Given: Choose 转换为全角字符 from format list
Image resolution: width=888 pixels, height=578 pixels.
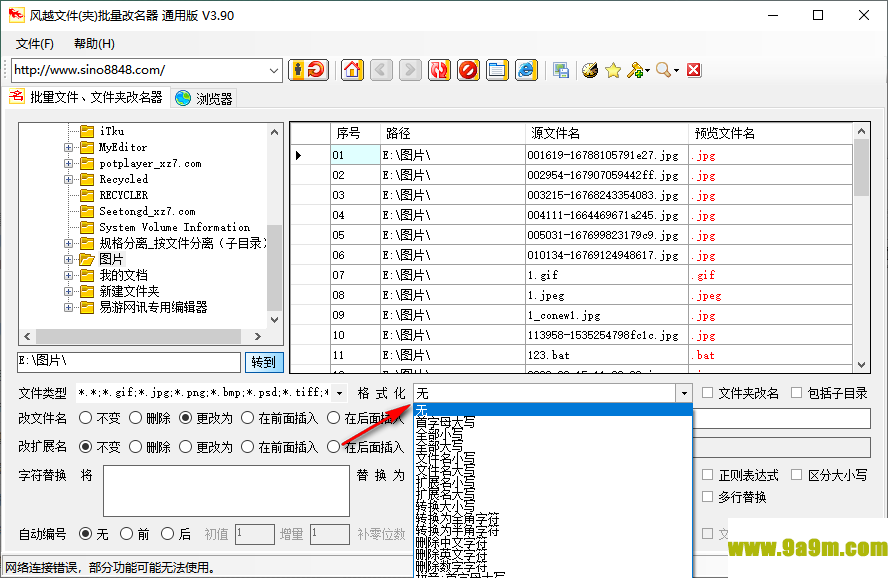Looking at the screenshot, I should tap(458, 519).
